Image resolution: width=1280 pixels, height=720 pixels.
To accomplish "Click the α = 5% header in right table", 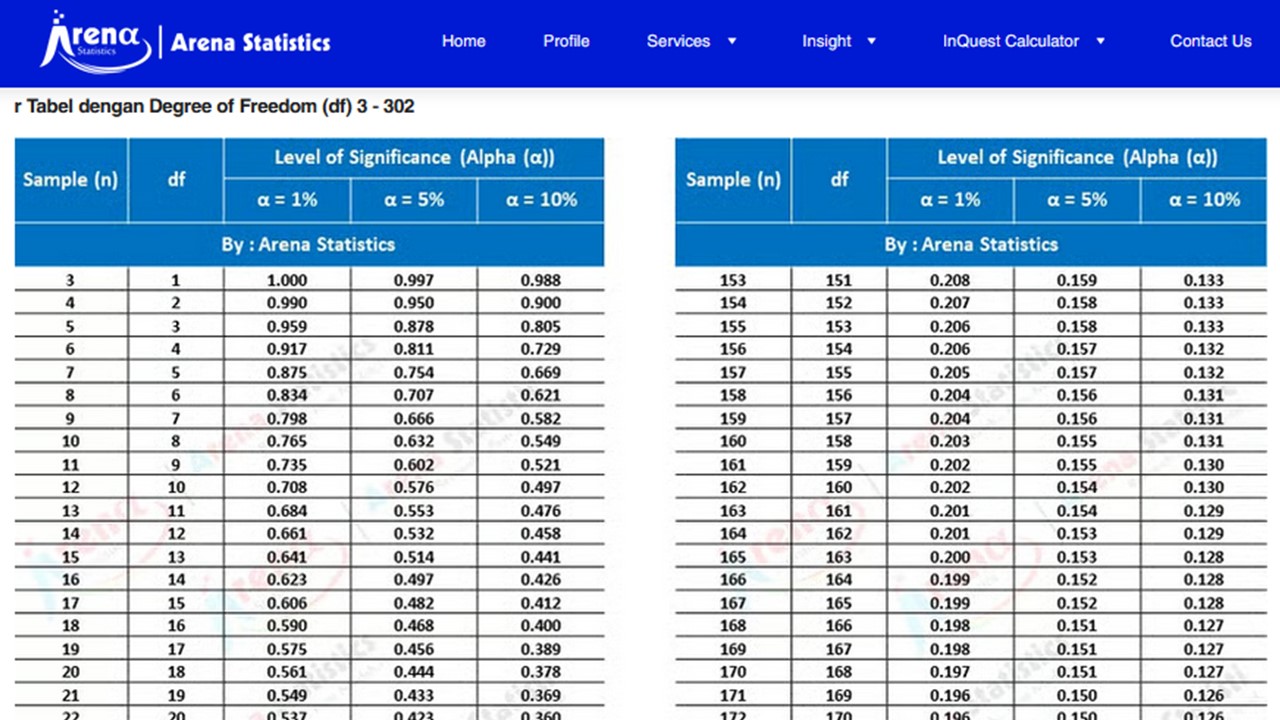I will tap(1078, 200).
